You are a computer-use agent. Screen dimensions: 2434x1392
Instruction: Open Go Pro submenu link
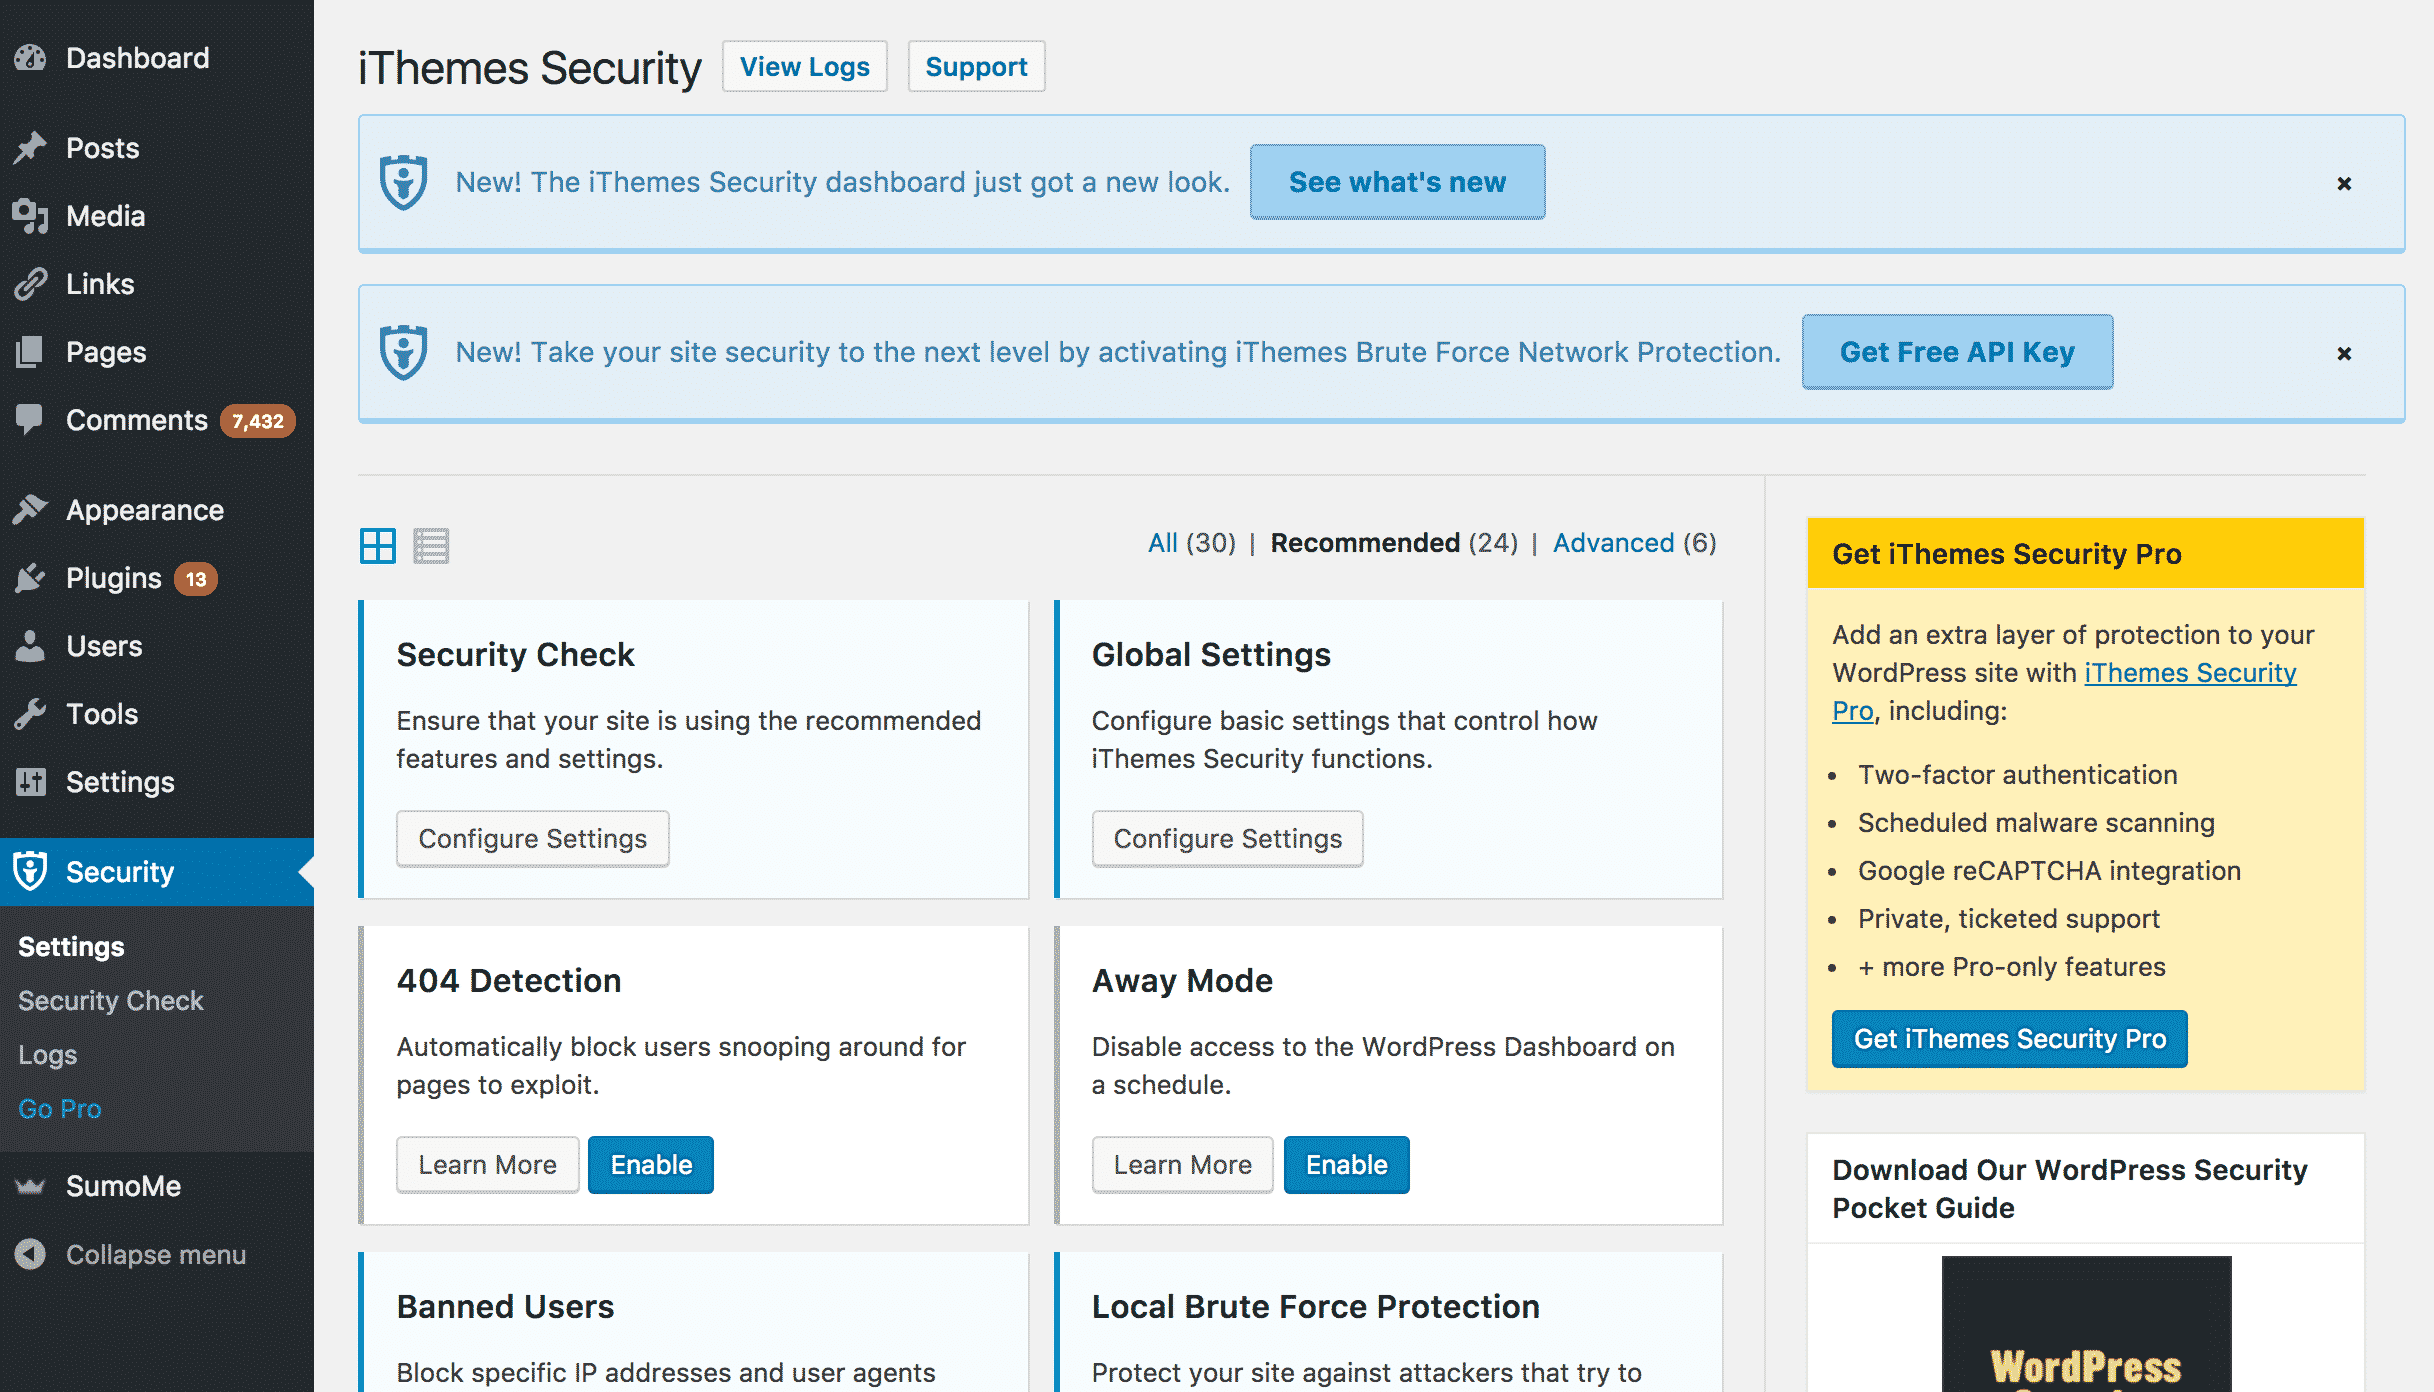point(59,1108)
